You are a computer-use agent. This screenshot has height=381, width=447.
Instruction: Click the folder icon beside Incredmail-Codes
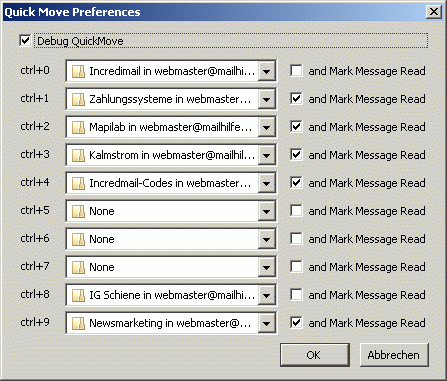[x=78, y=183]
